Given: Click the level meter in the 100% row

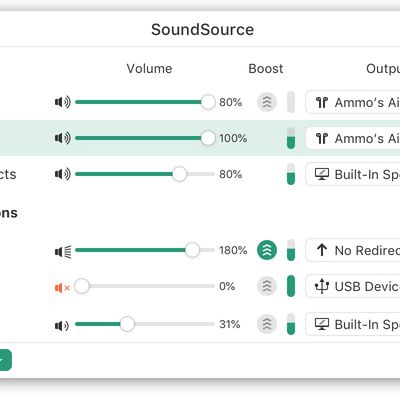Looking at the screenshot, I should coord(291,138).
